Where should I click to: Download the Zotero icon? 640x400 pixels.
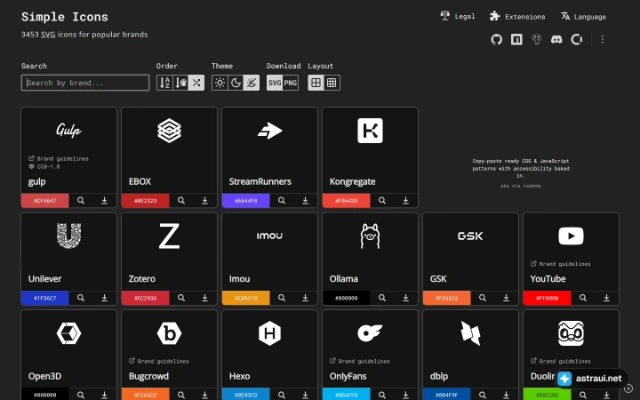coord(205,298)
